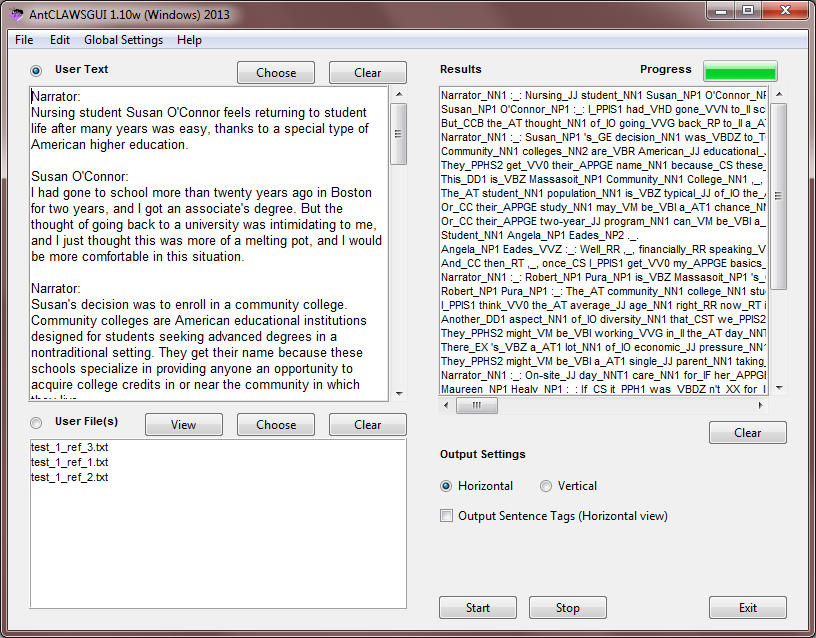
Task: Choose Horizontal output setting
Action: (446, 486)
